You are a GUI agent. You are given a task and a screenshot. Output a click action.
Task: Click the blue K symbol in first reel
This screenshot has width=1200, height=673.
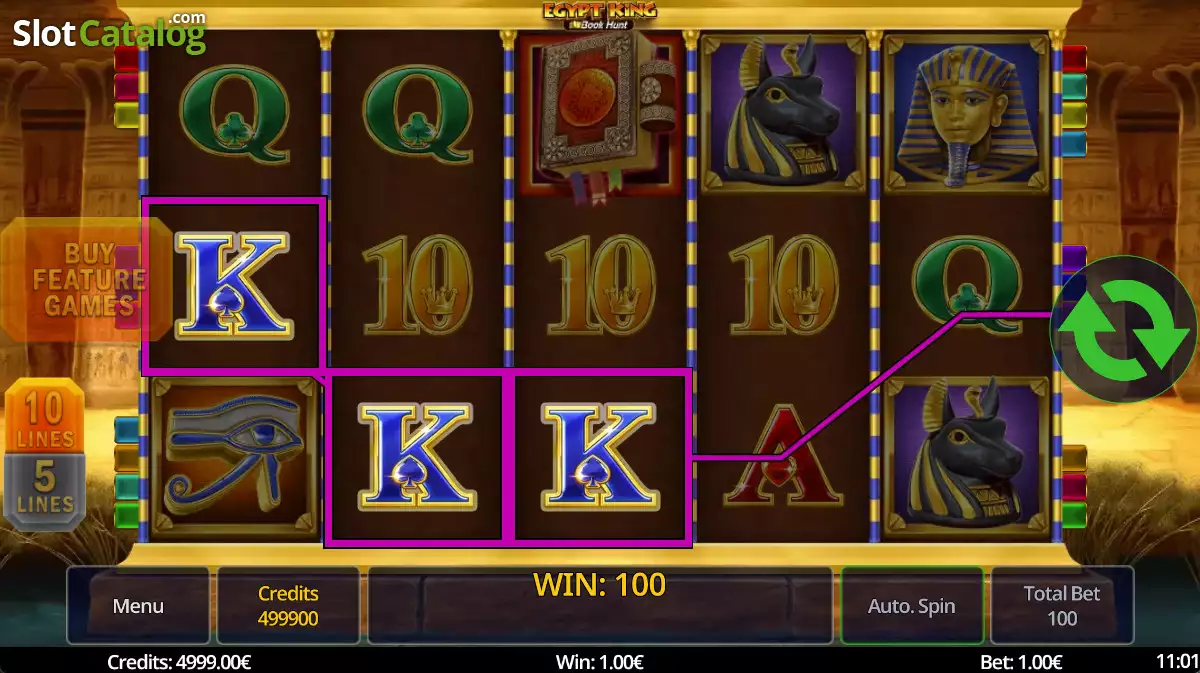pos(233,283)
